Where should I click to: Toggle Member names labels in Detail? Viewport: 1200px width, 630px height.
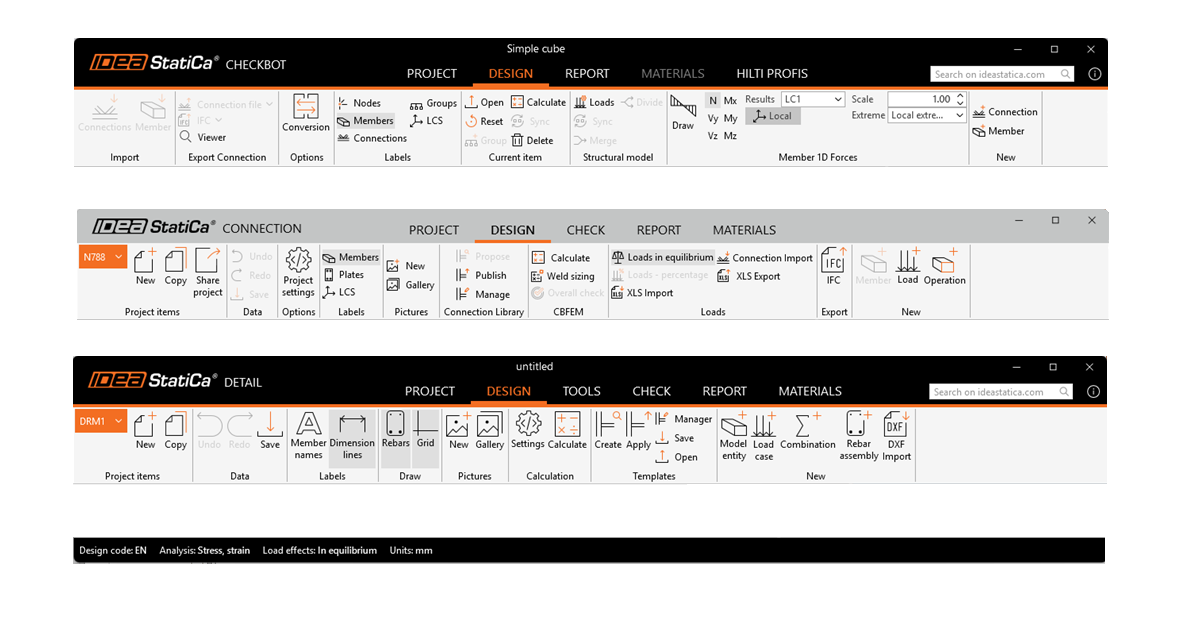click(308, 437)
